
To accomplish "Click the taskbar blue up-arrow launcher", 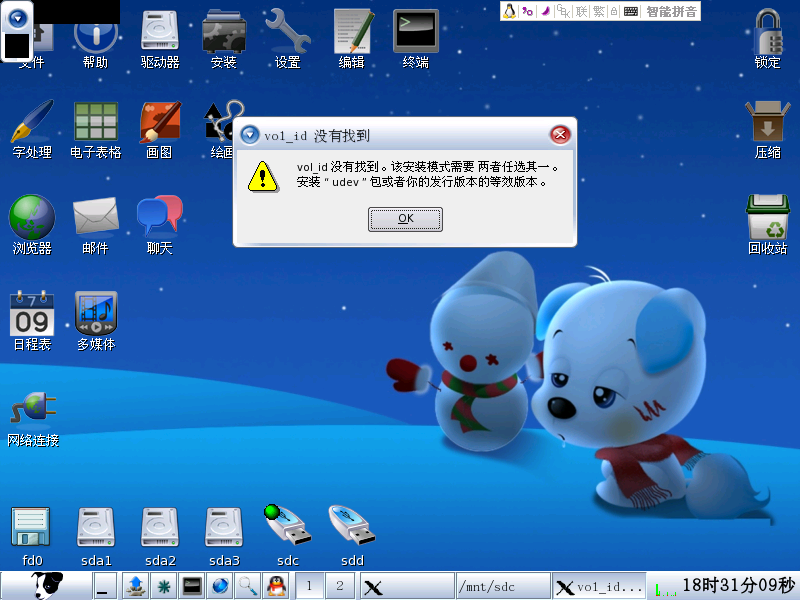I will tap(136, 586).
